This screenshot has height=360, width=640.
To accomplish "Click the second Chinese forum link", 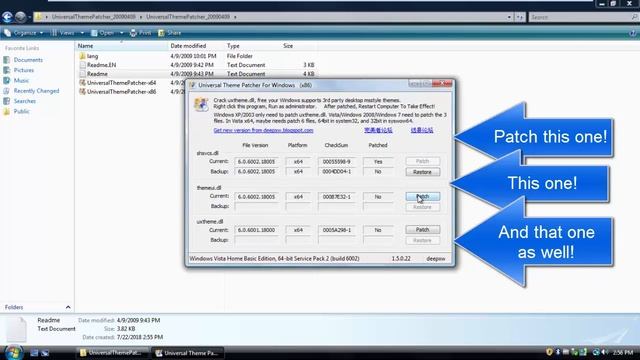I will point(422,130).
